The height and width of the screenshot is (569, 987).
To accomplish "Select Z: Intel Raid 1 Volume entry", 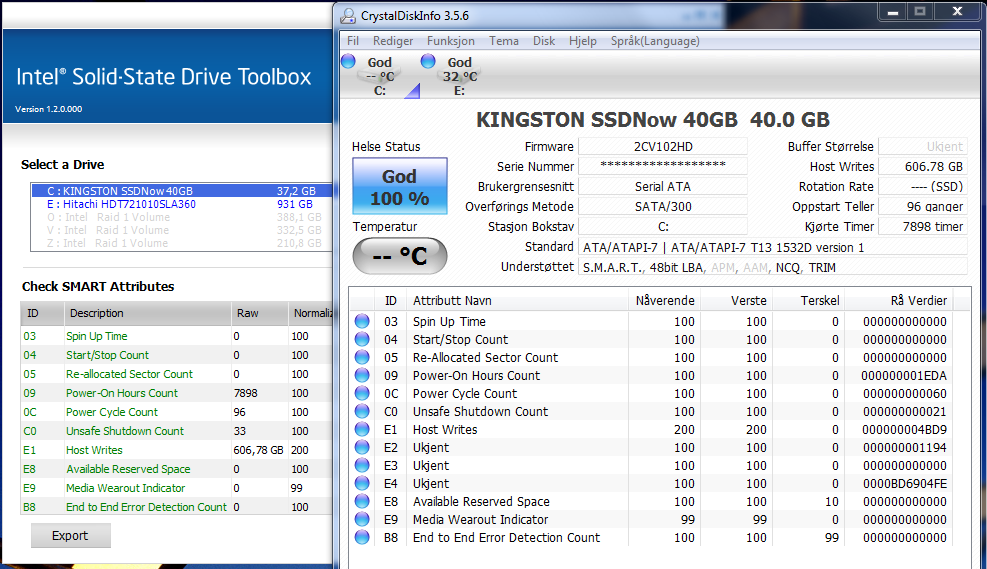I will (181, 243).
